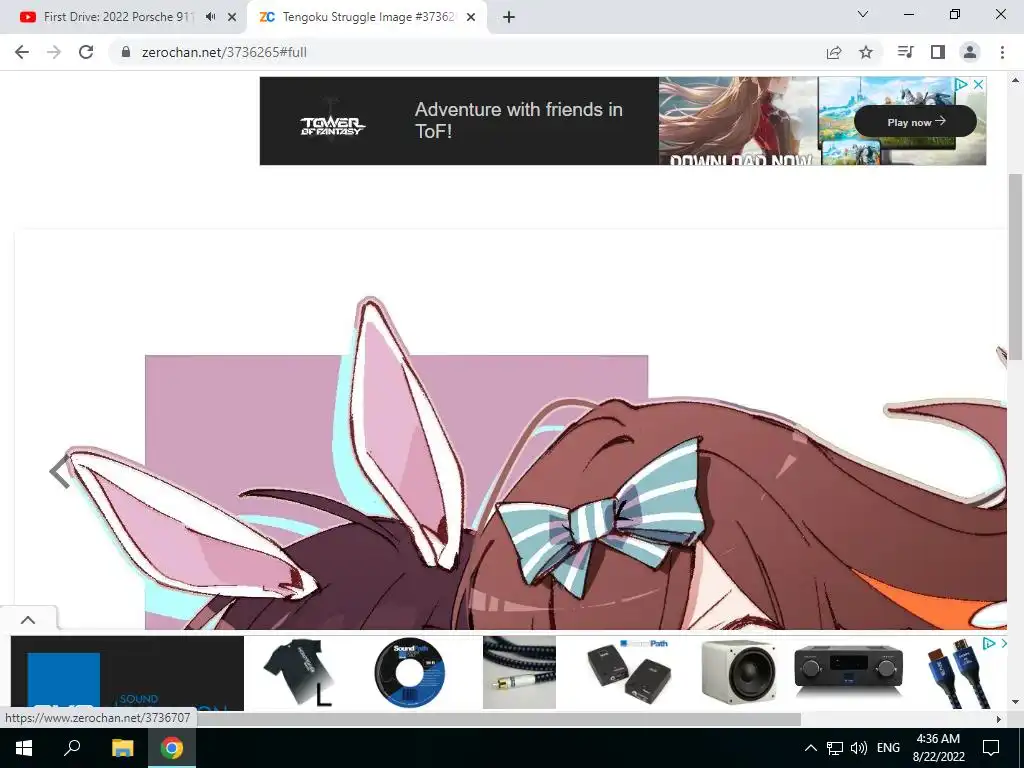This screenshot has height=768, width=1024.
Task: Open the white subwoofer product ad
Action: (739, 673)
